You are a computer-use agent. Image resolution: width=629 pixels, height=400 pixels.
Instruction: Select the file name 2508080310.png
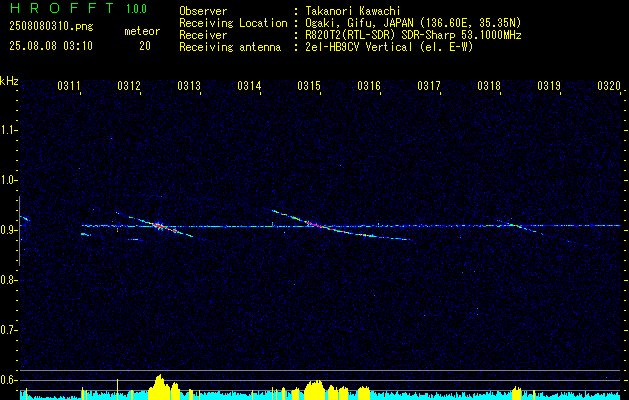(x=51, y=27)
